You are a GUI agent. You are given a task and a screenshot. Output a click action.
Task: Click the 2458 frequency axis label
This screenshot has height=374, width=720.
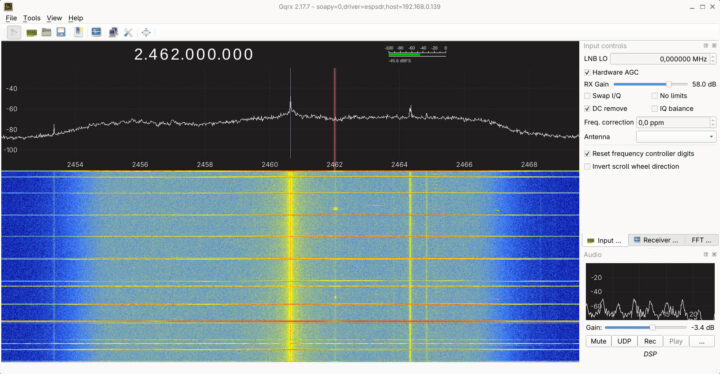click(205, 164)
